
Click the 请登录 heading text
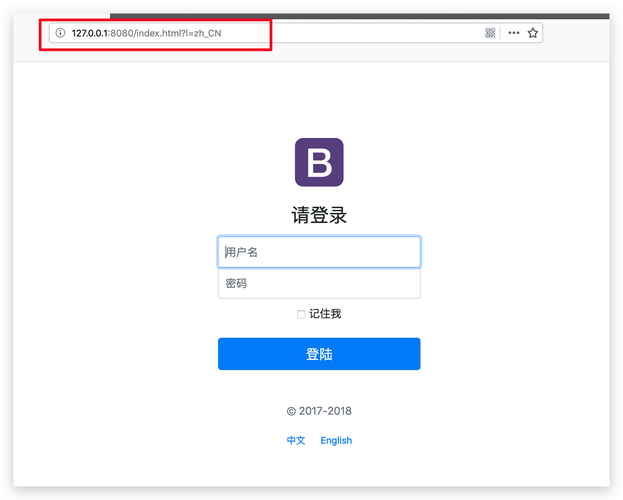point(319,215)
